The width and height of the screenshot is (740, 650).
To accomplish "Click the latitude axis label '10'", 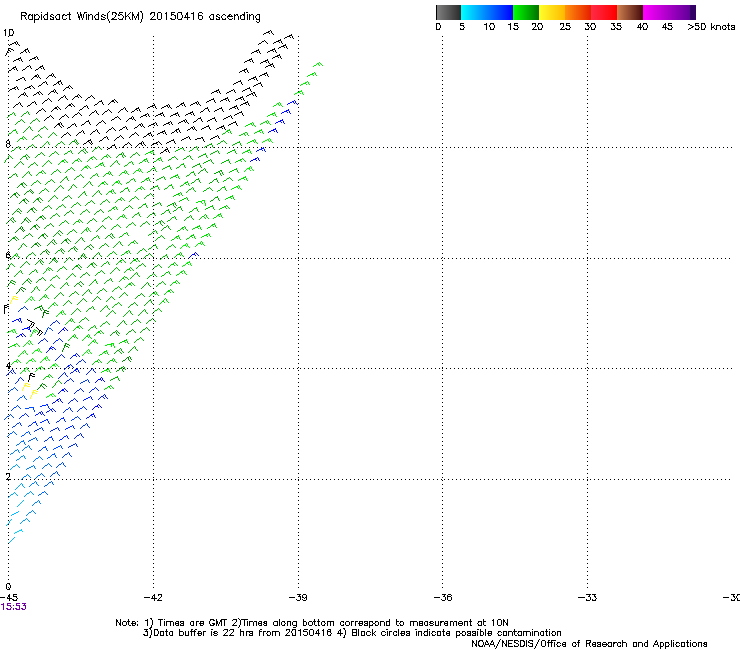I will point(8,33).
